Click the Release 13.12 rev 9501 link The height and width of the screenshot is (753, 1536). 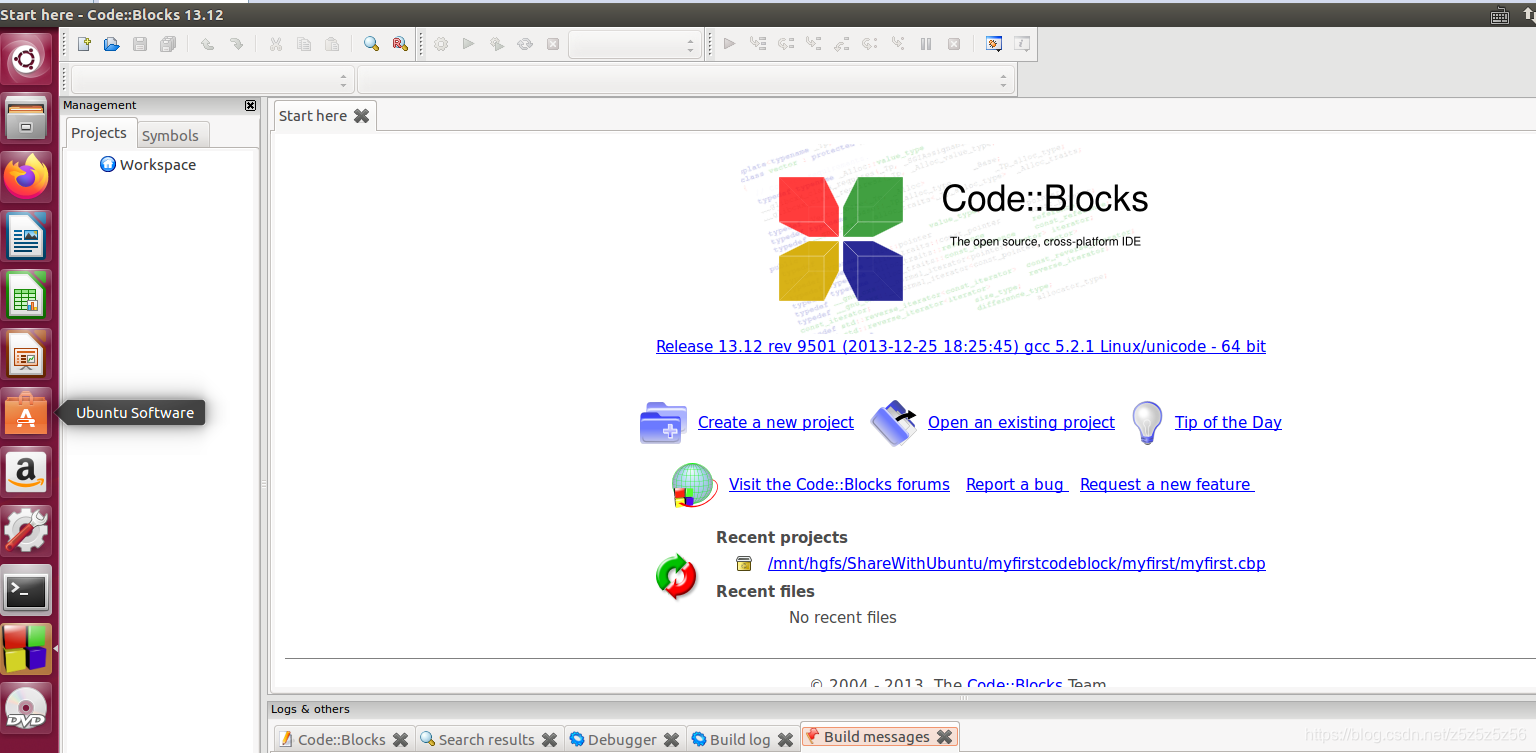tap(961, 346)
